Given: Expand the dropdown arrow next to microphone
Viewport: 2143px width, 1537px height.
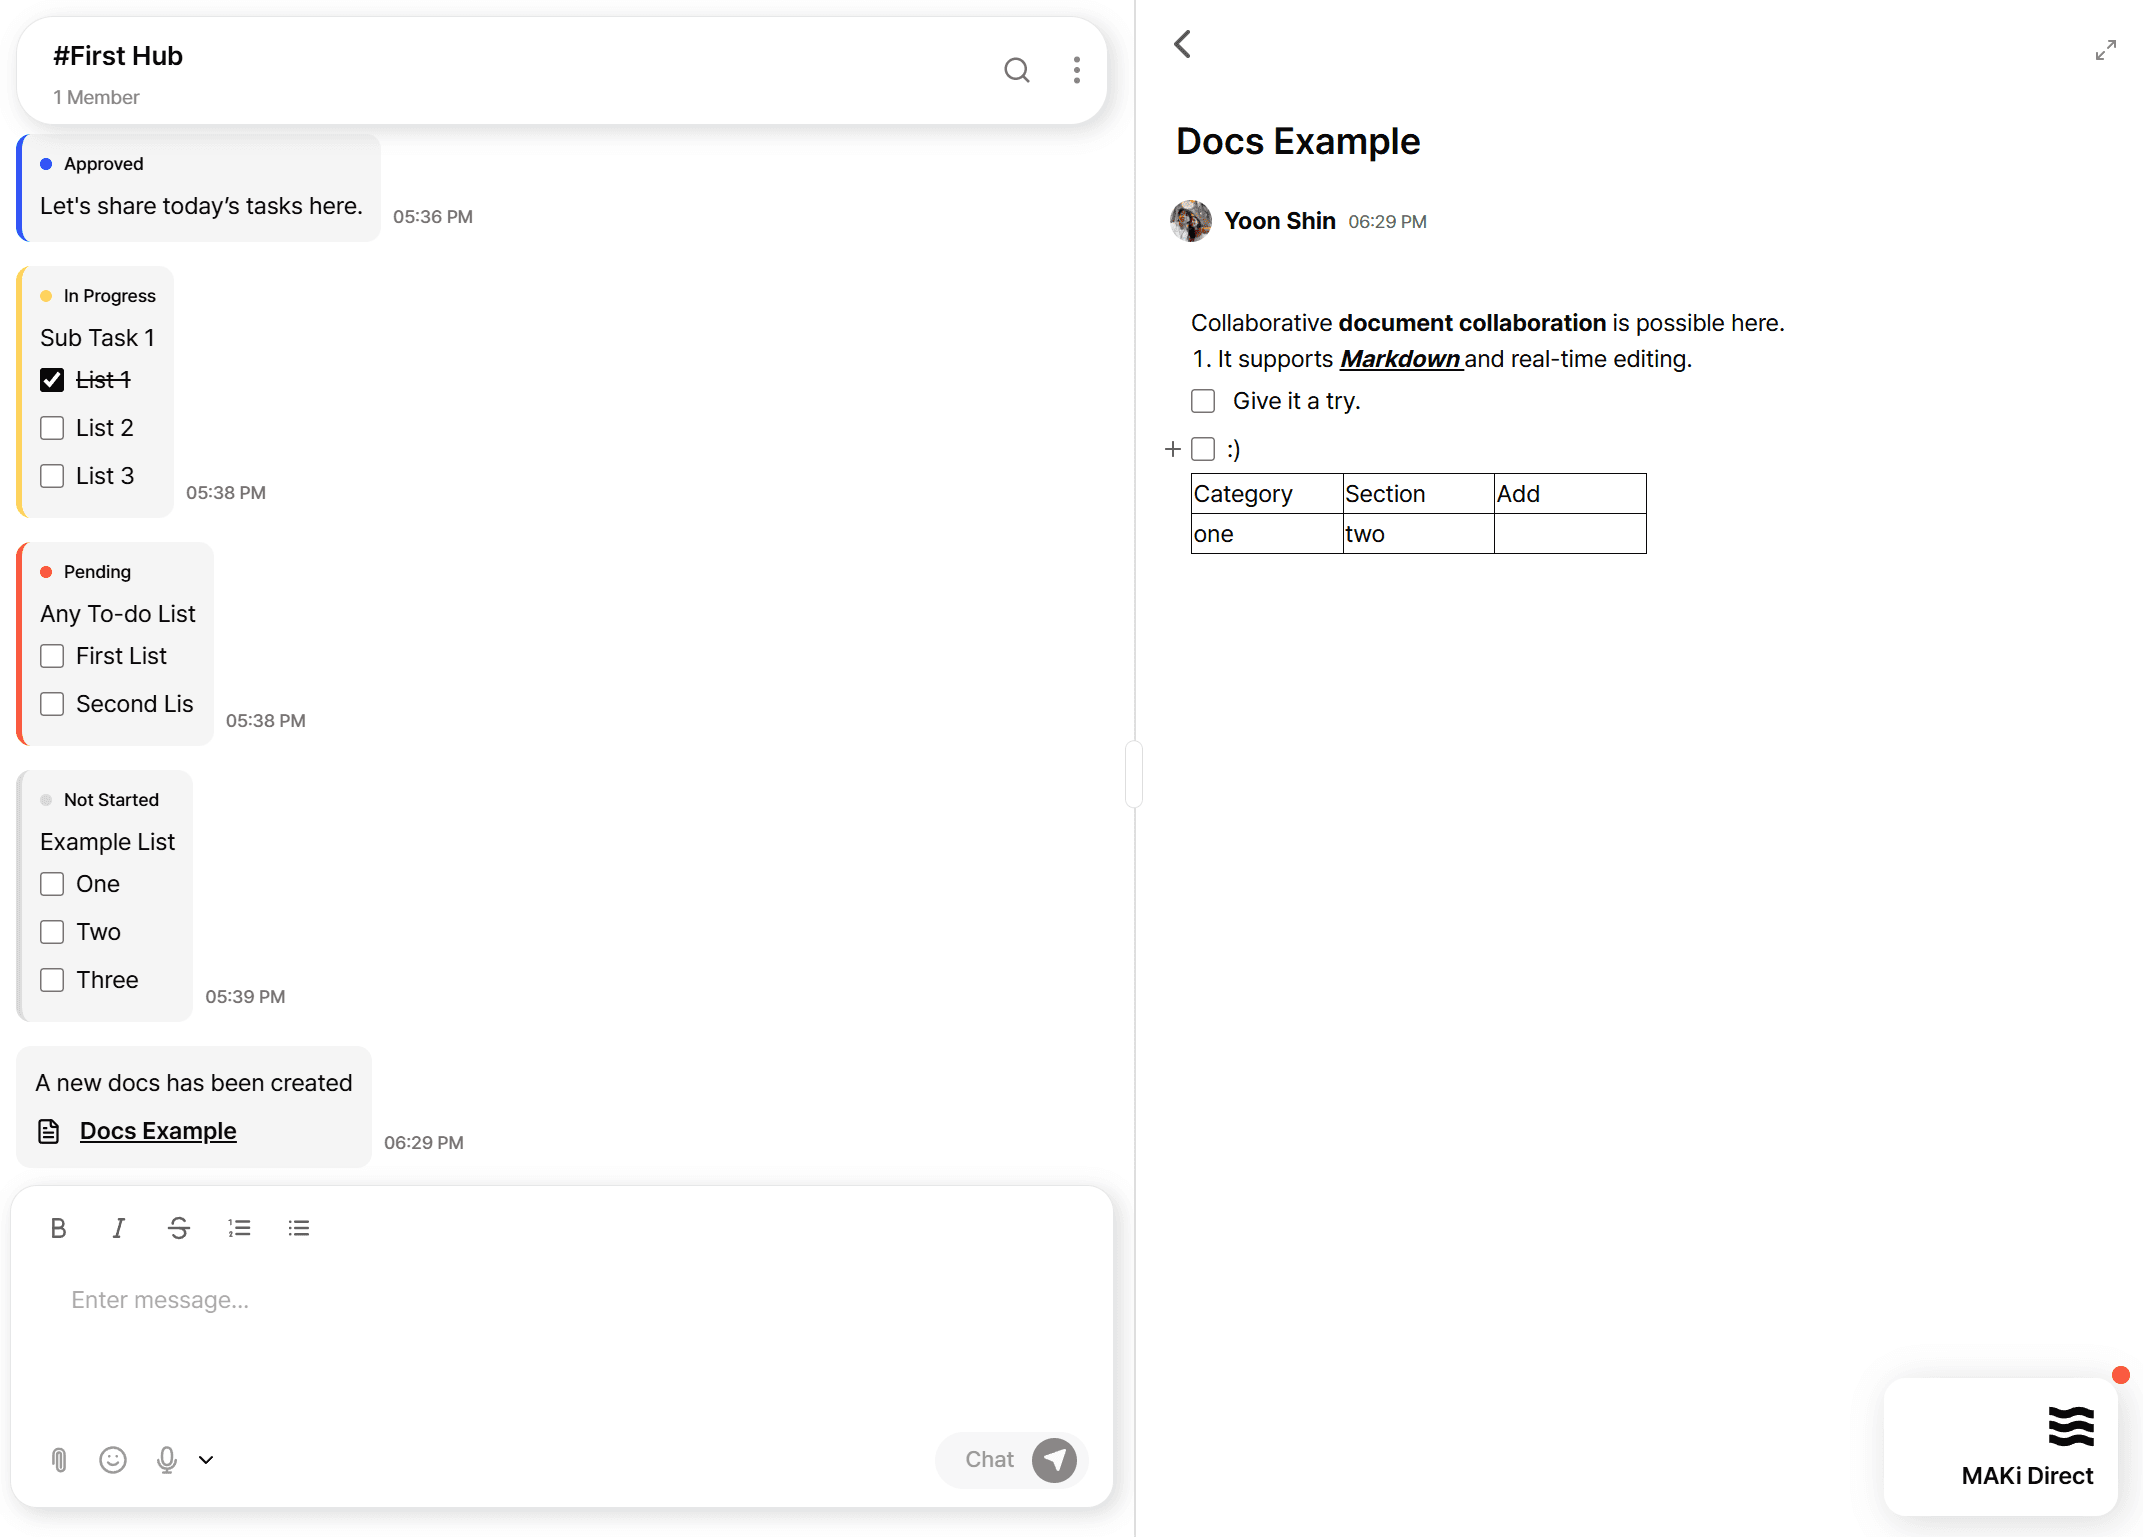Looking at the screenshot, I should [206, 1460].
